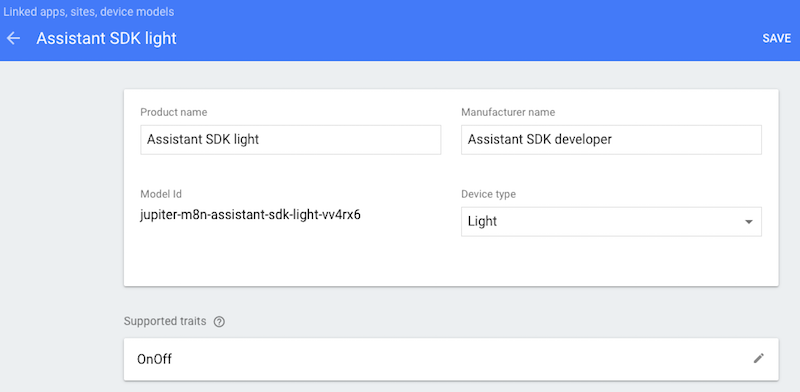Click the Manufacturer name label

tap(508, 112)
